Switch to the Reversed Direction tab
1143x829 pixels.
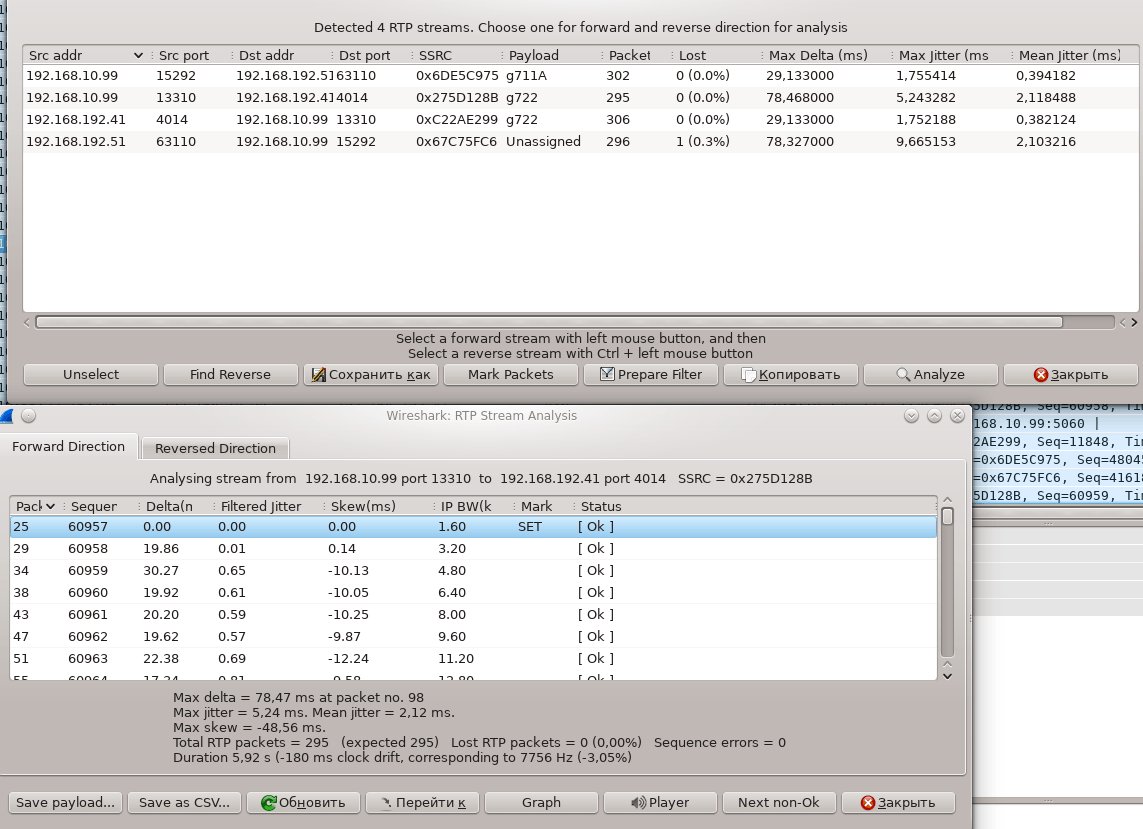215,448
